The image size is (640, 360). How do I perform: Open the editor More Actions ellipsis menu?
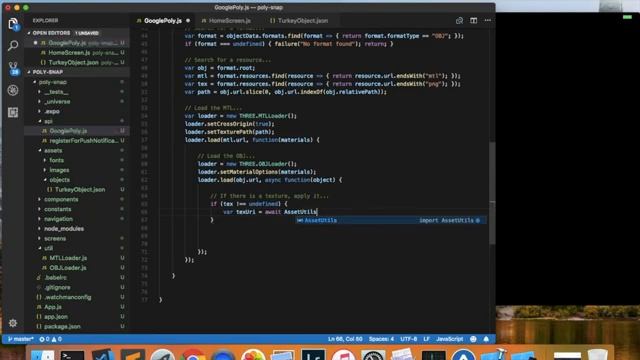click(488, 20)
